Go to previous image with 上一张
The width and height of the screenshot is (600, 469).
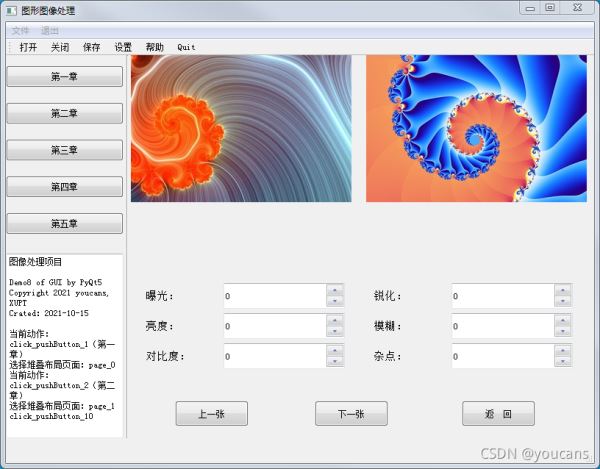211,414
